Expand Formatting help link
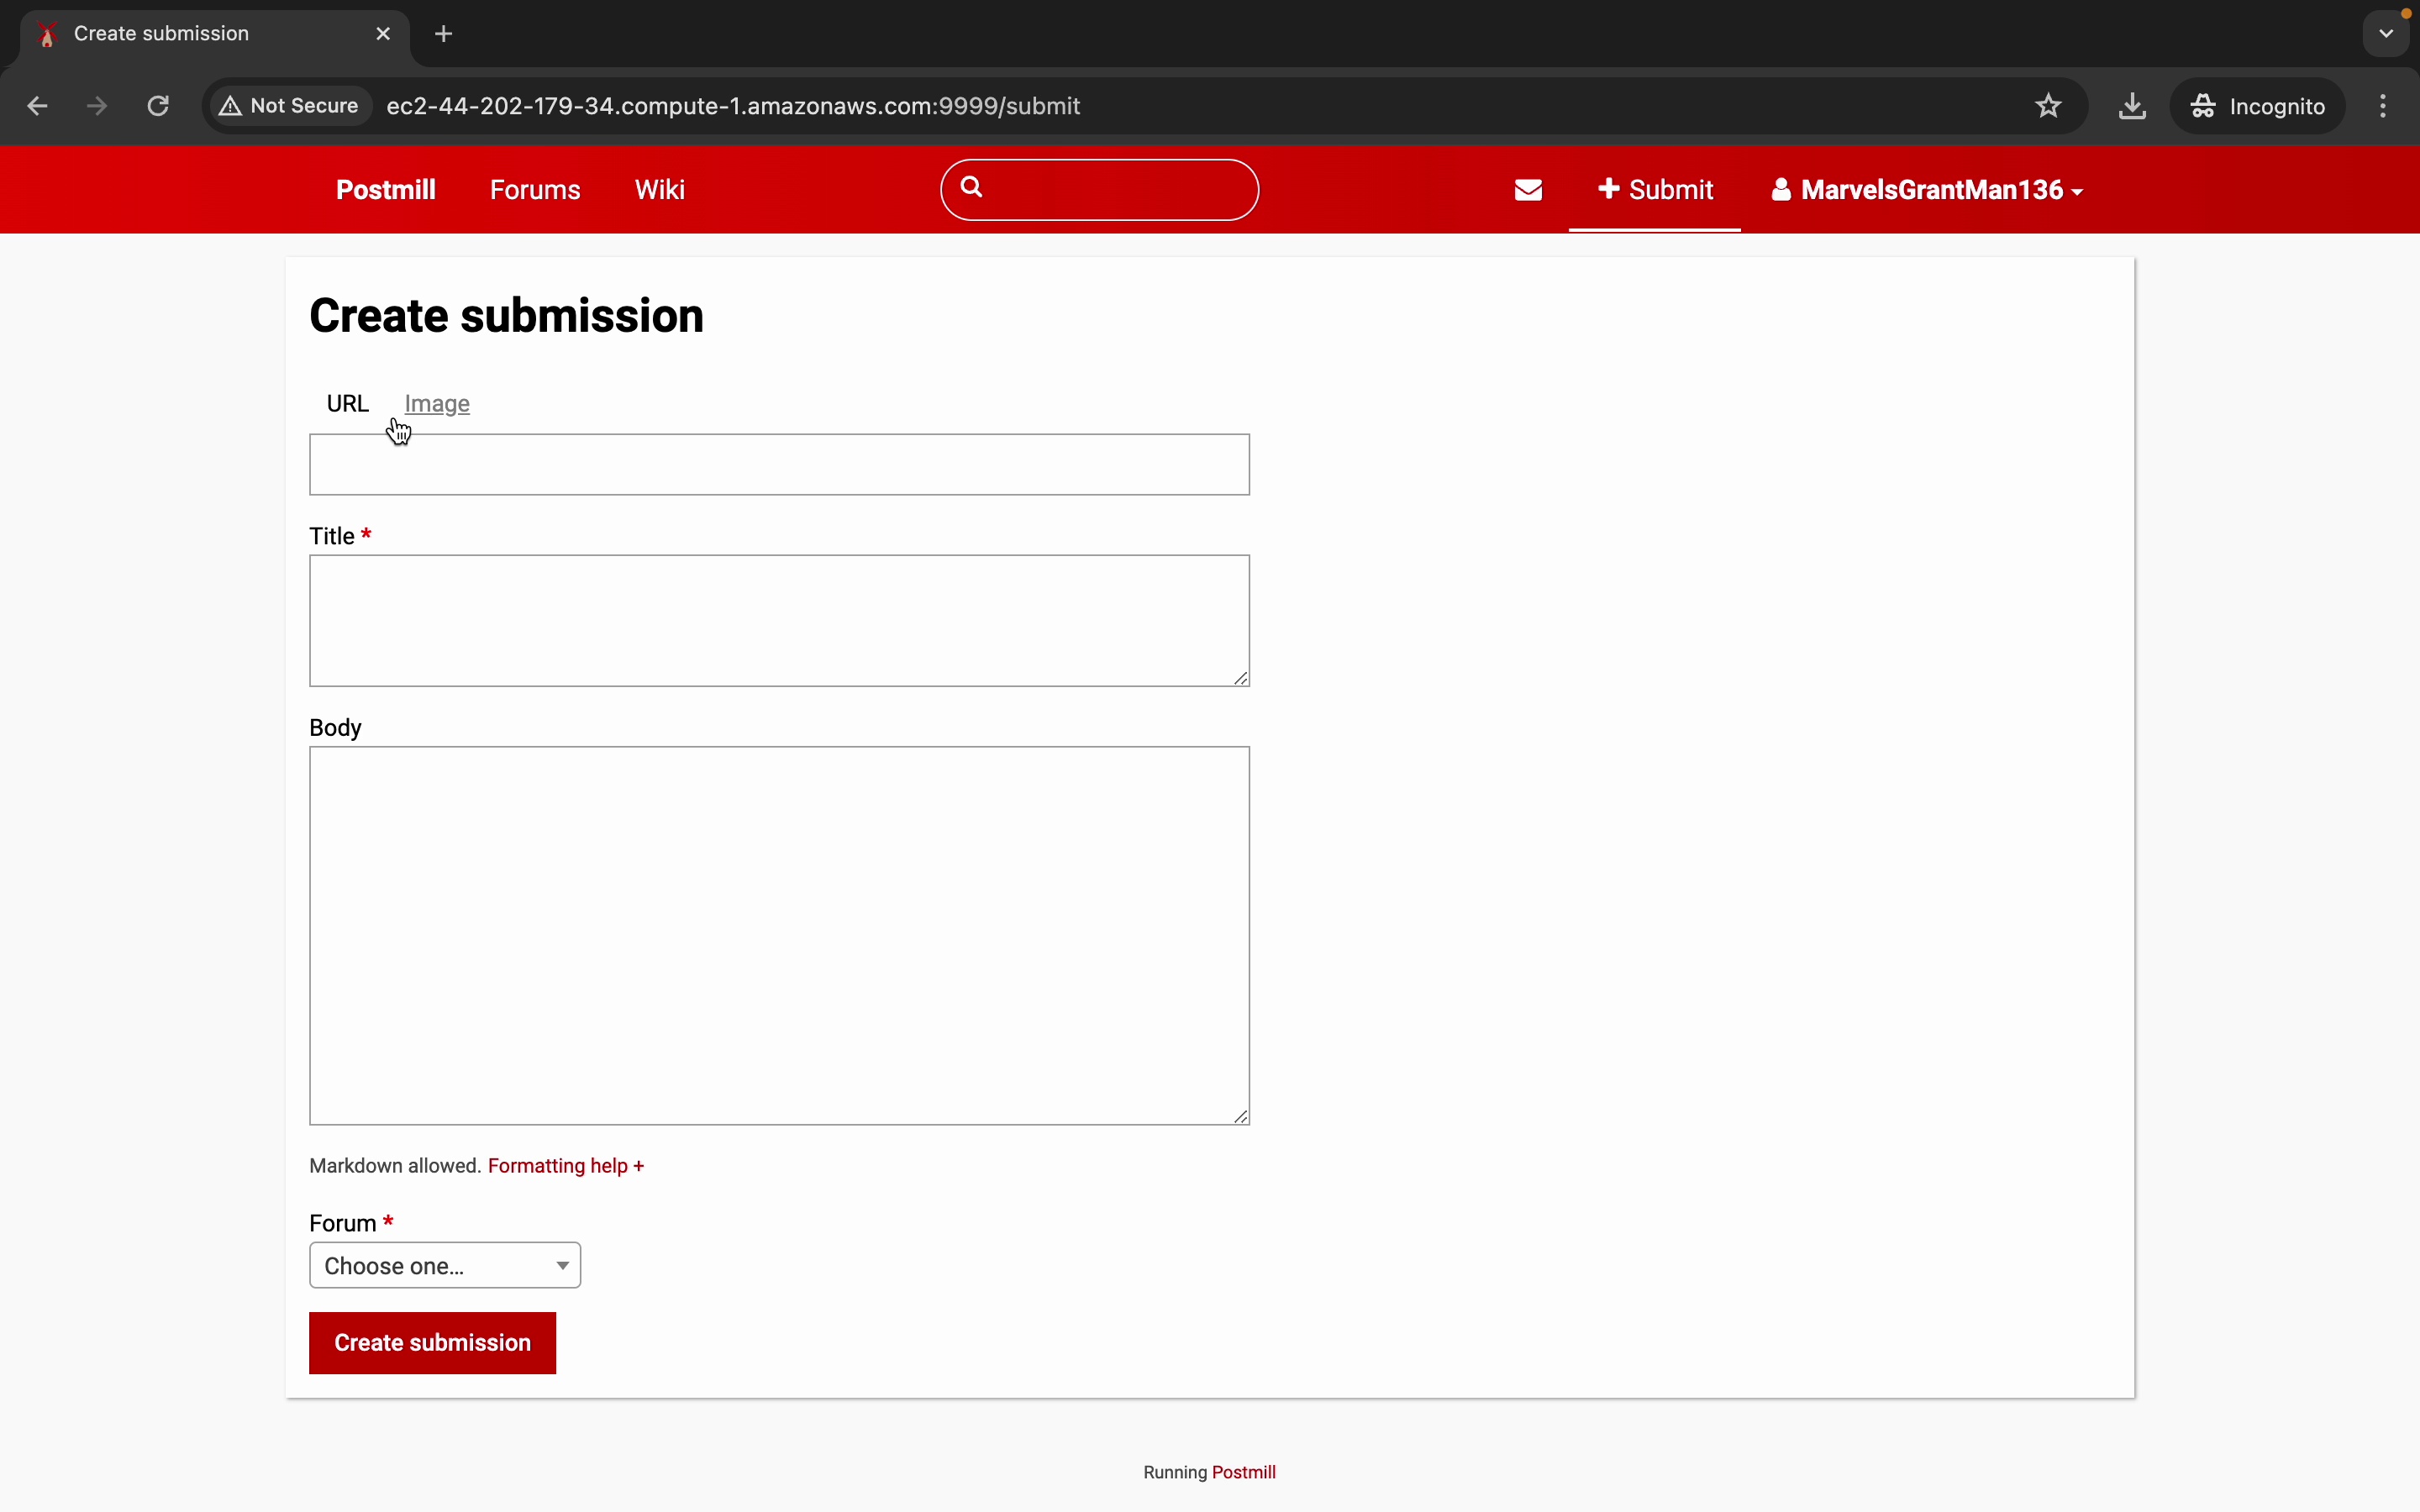Viewport: 2420px width, 1512px height. (566, 1166)
